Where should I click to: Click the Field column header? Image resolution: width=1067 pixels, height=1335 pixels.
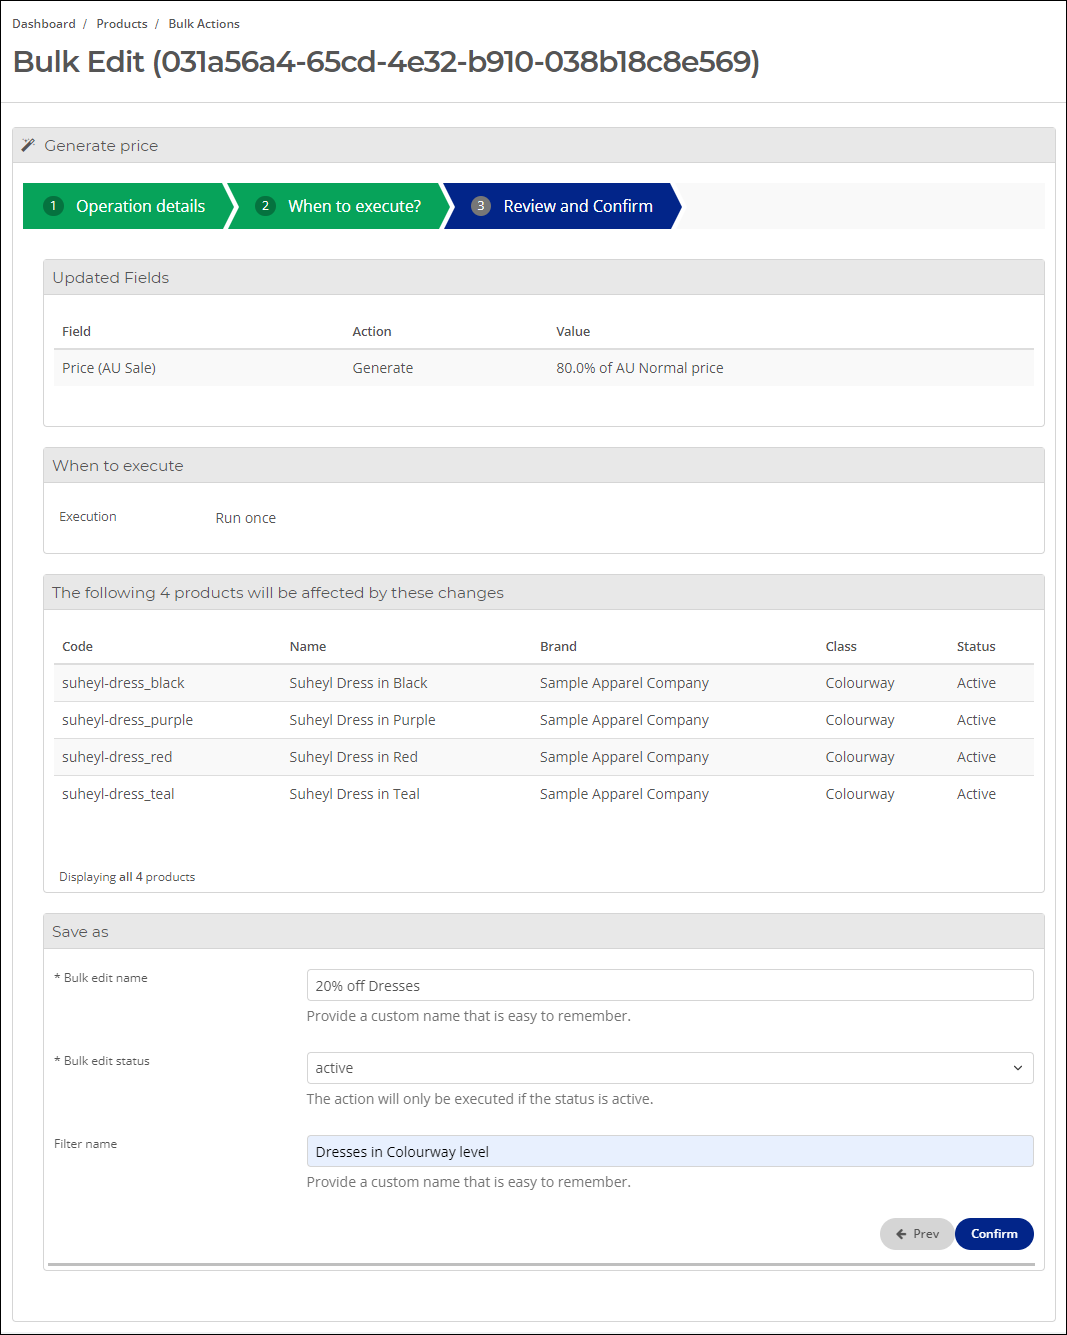(x=76, y=332)
